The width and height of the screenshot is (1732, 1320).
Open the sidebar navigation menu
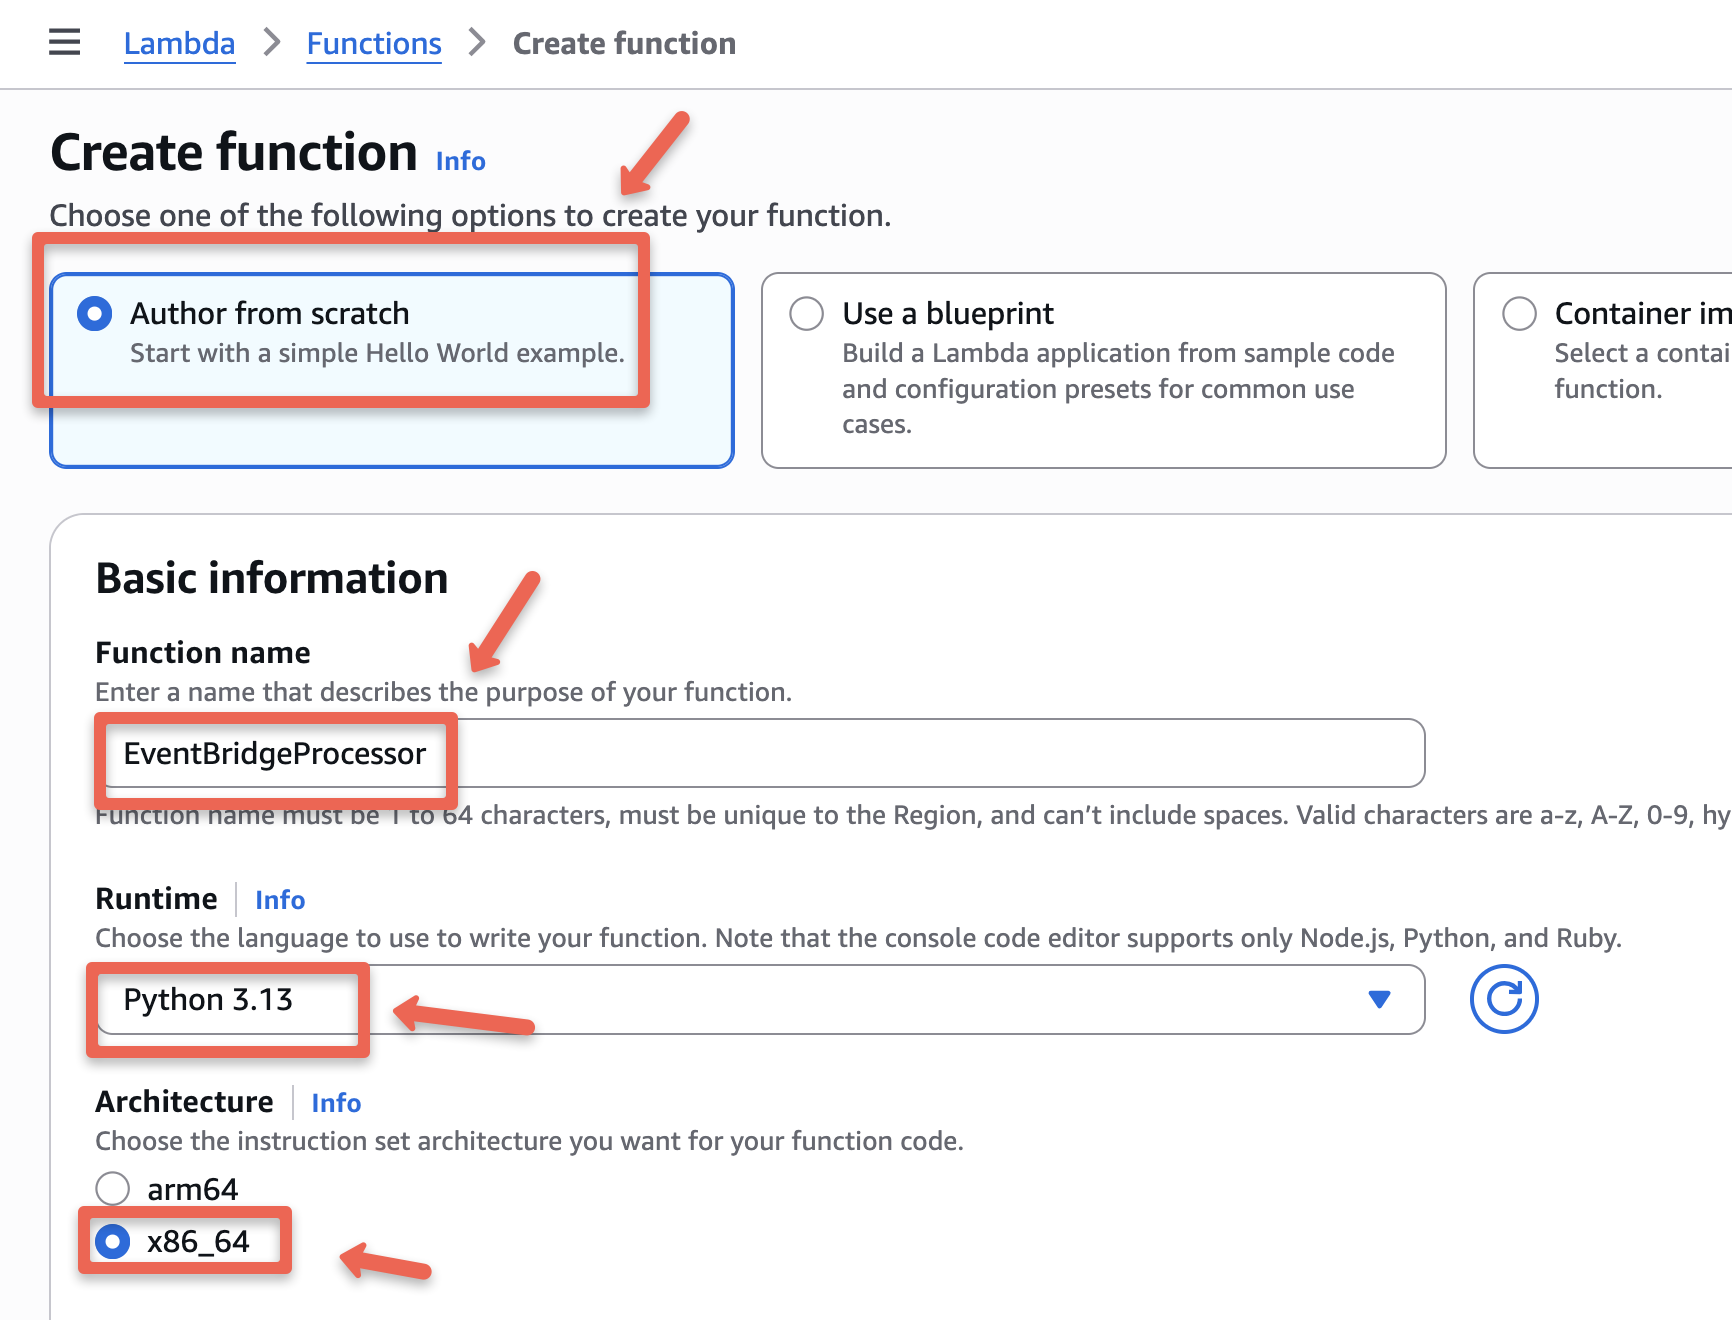pos(63,42)
